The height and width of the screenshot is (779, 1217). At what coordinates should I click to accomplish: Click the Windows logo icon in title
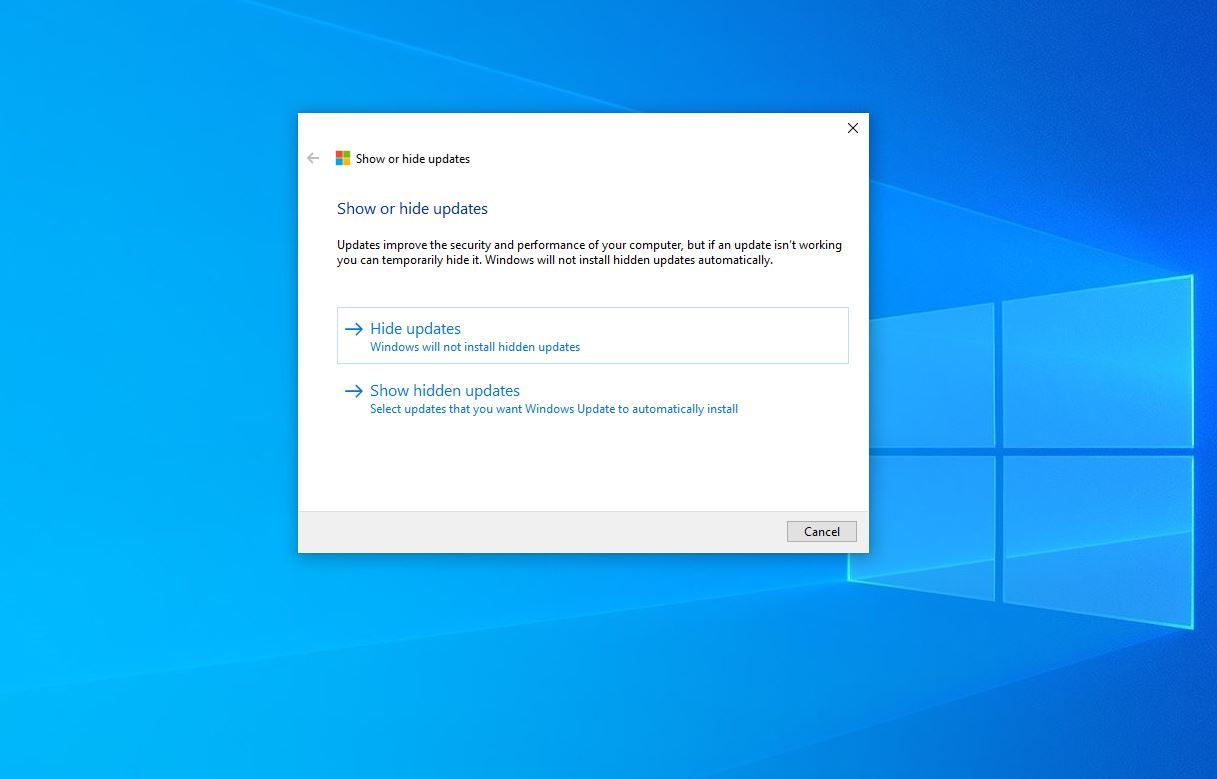[343, 158]
